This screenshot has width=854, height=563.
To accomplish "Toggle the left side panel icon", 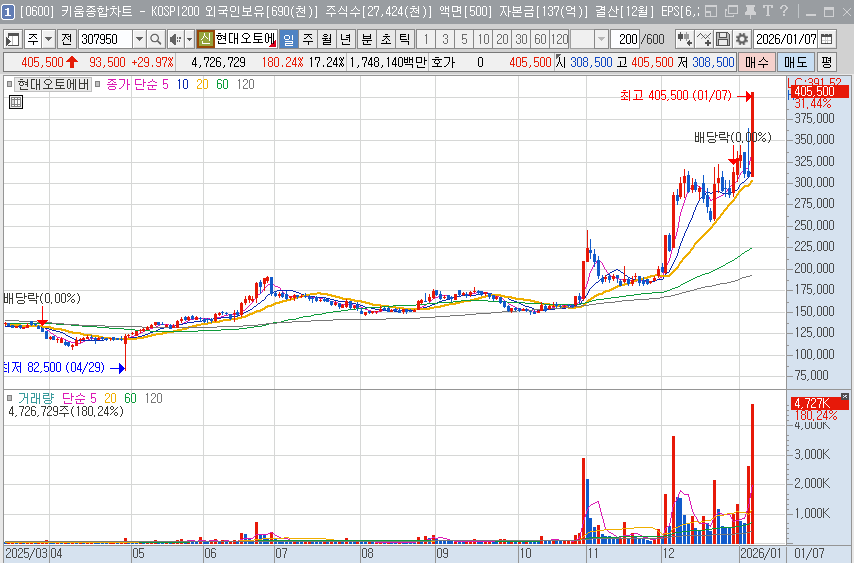I will 12,39.
